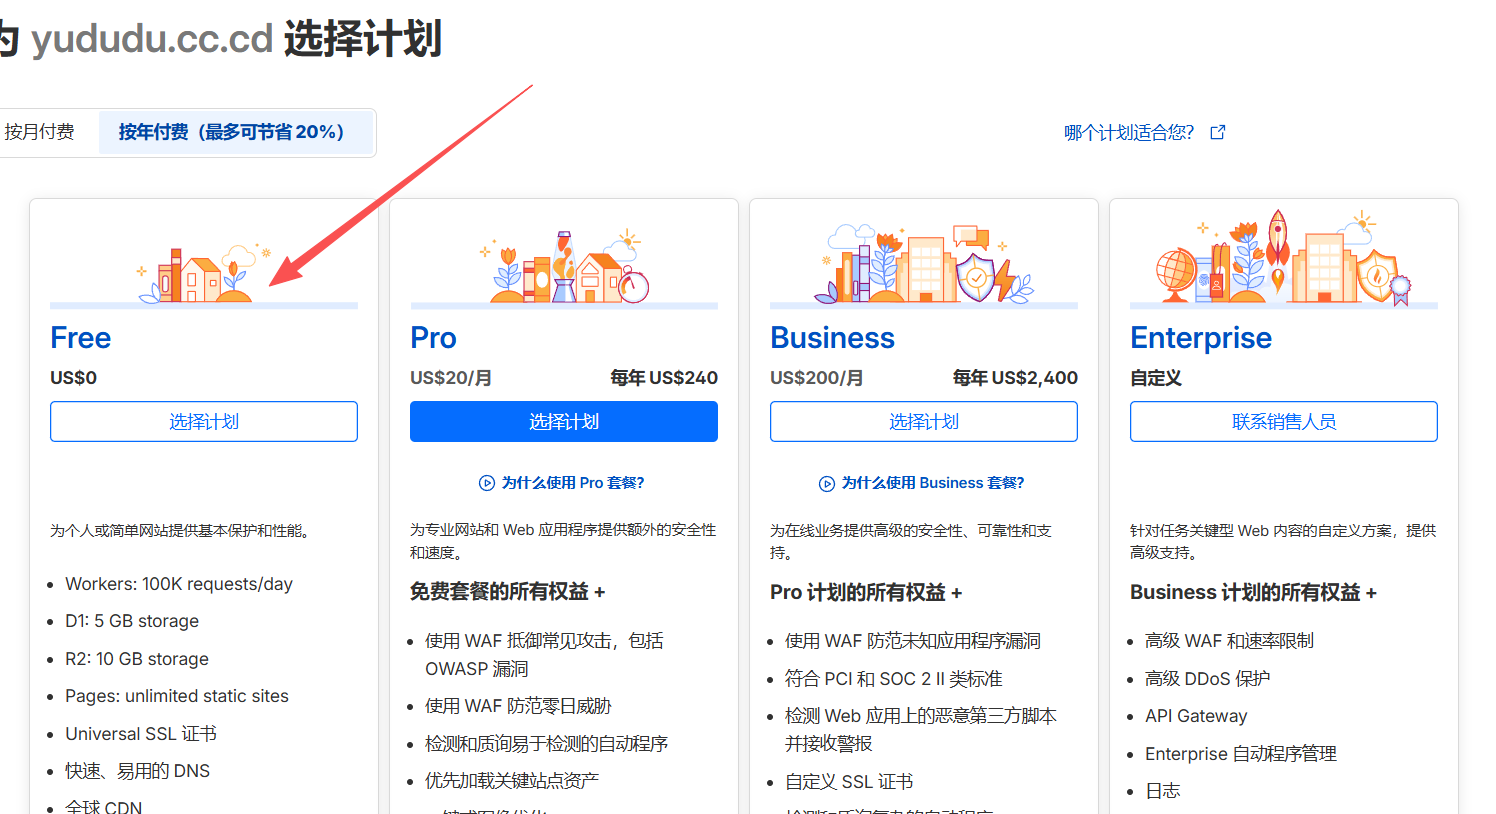Click the 高级 WAF 和速率限制 item

pyautogui.click(x=1229, y=641)
